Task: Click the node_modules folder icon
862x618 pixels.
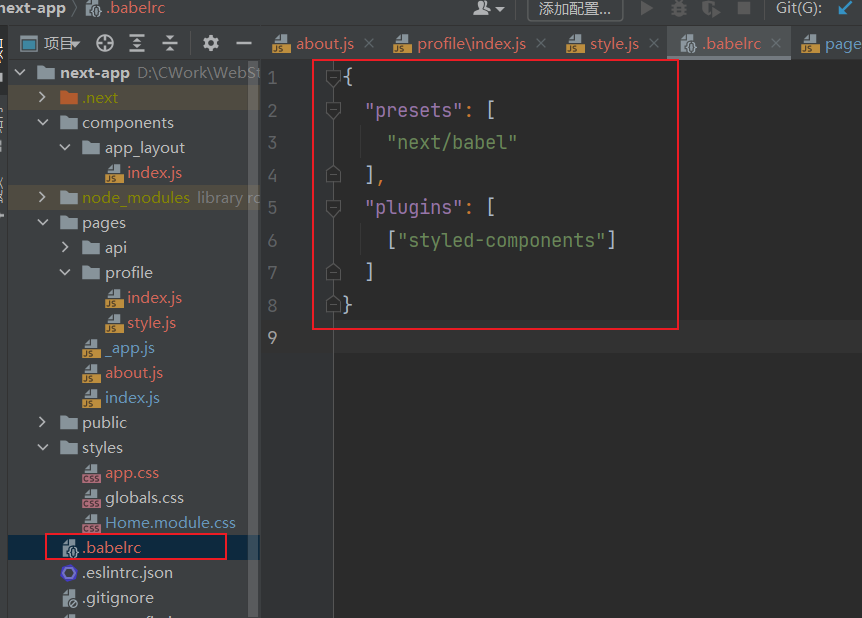Action: coord(69,197)
